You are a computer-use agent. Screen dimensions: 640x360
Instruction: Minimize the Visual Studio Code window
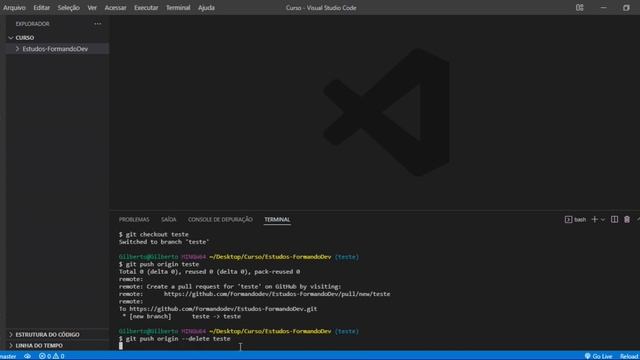pos(603,8)
